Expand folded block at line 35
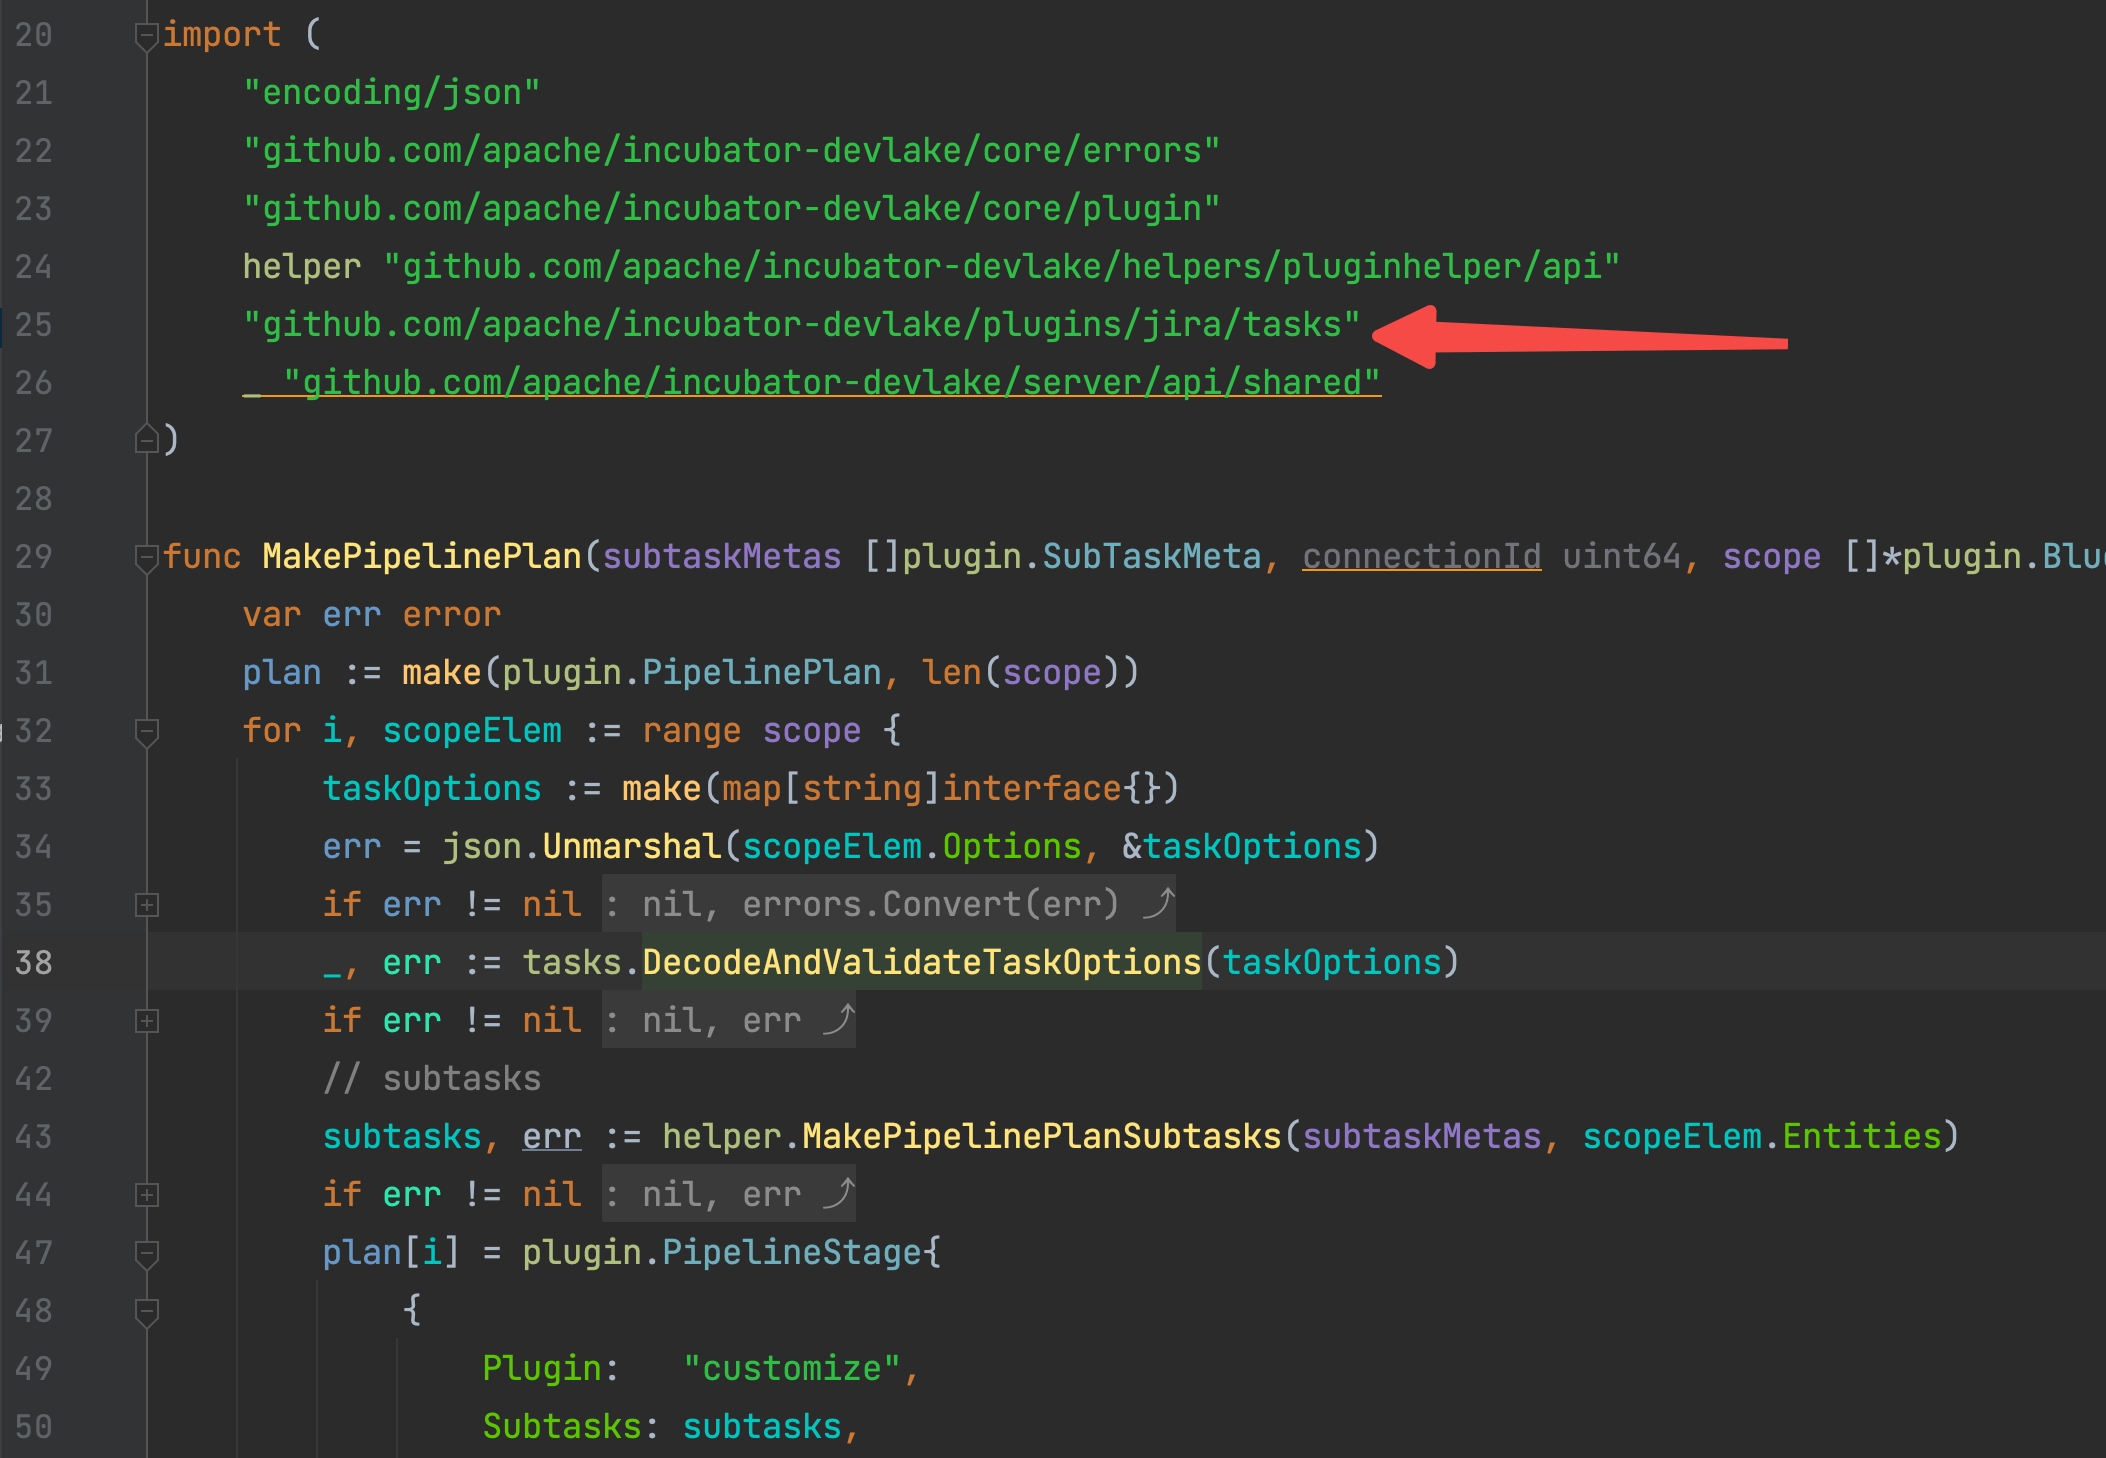 (x=146, y=905)
